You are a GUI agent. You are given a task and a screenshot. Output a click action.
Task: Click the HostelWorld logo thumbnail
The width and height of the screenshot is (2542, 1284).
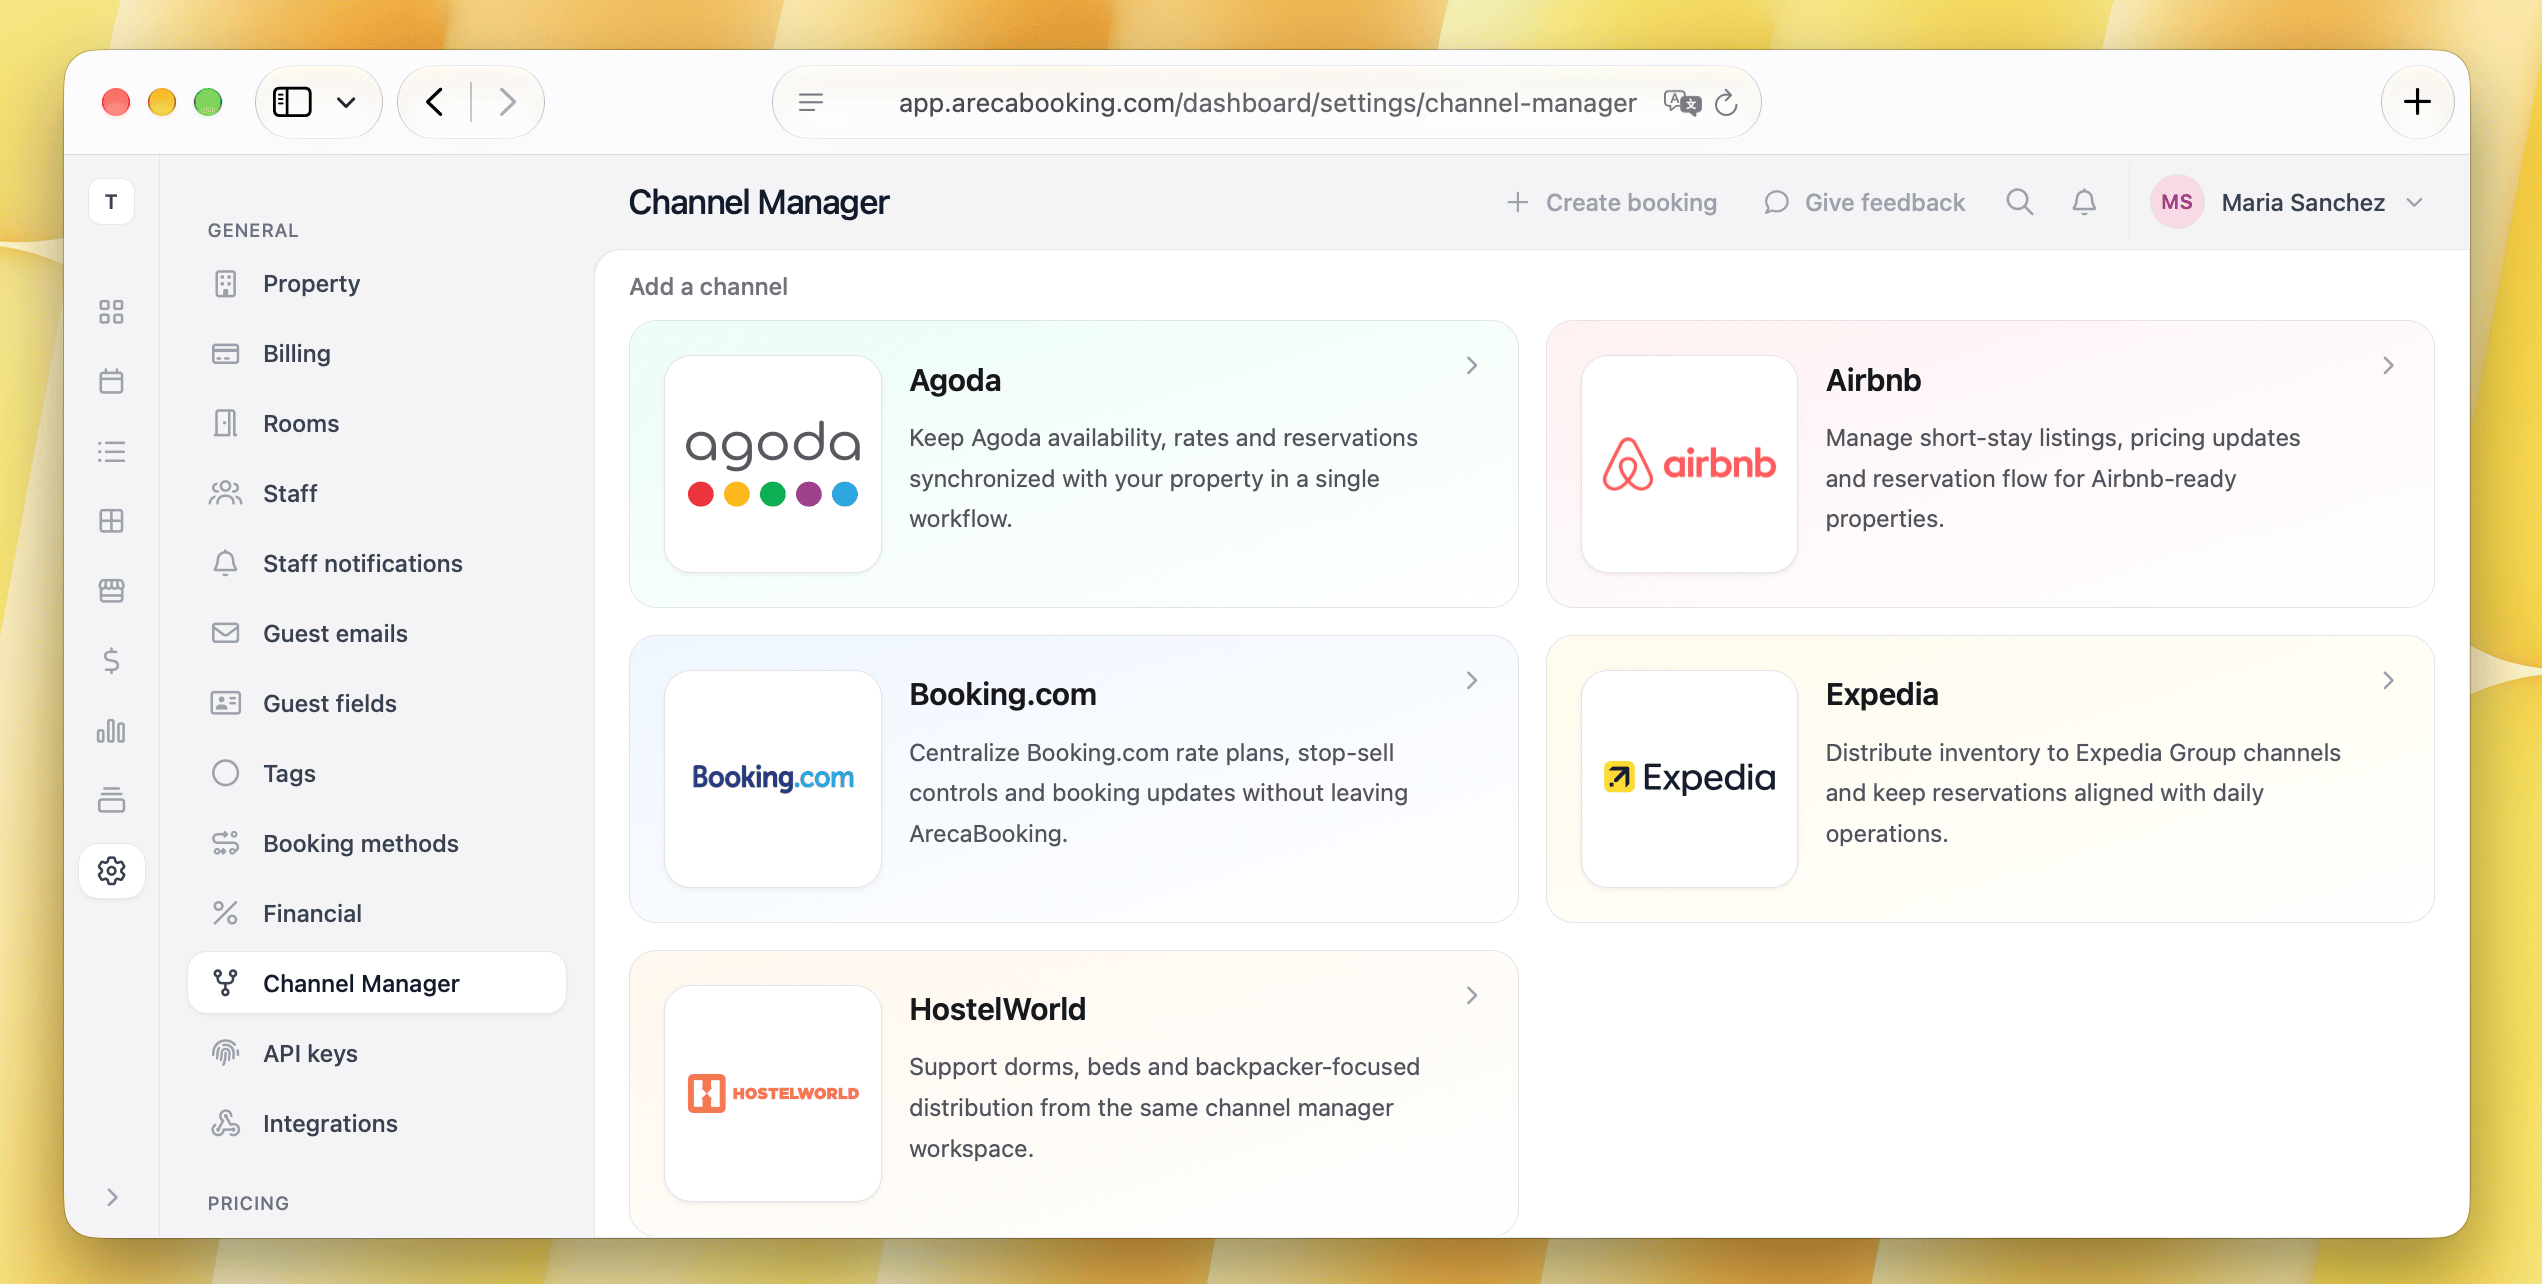[773, 1093]
